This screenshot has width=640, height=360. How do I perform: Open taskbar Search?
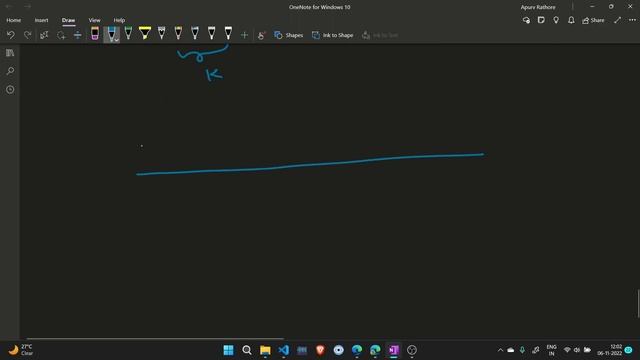coord(247,350)
